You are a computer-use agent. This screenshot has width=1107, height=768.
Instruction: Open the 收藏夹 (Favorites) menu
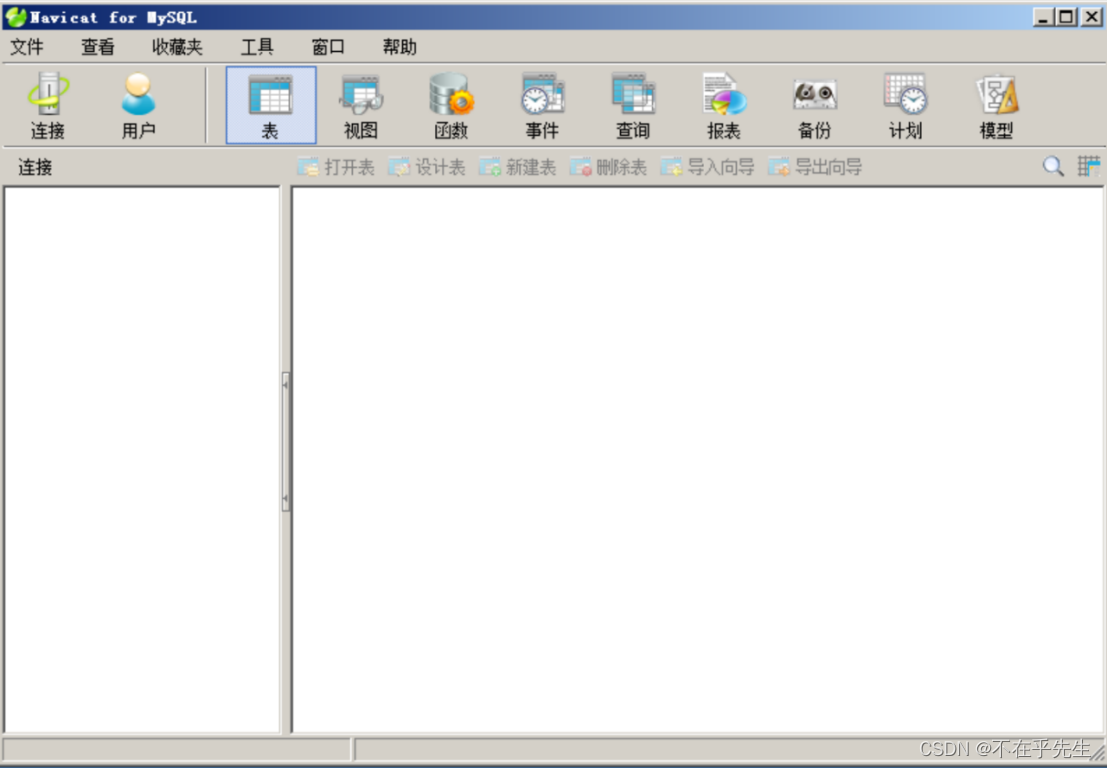(177, 47)
